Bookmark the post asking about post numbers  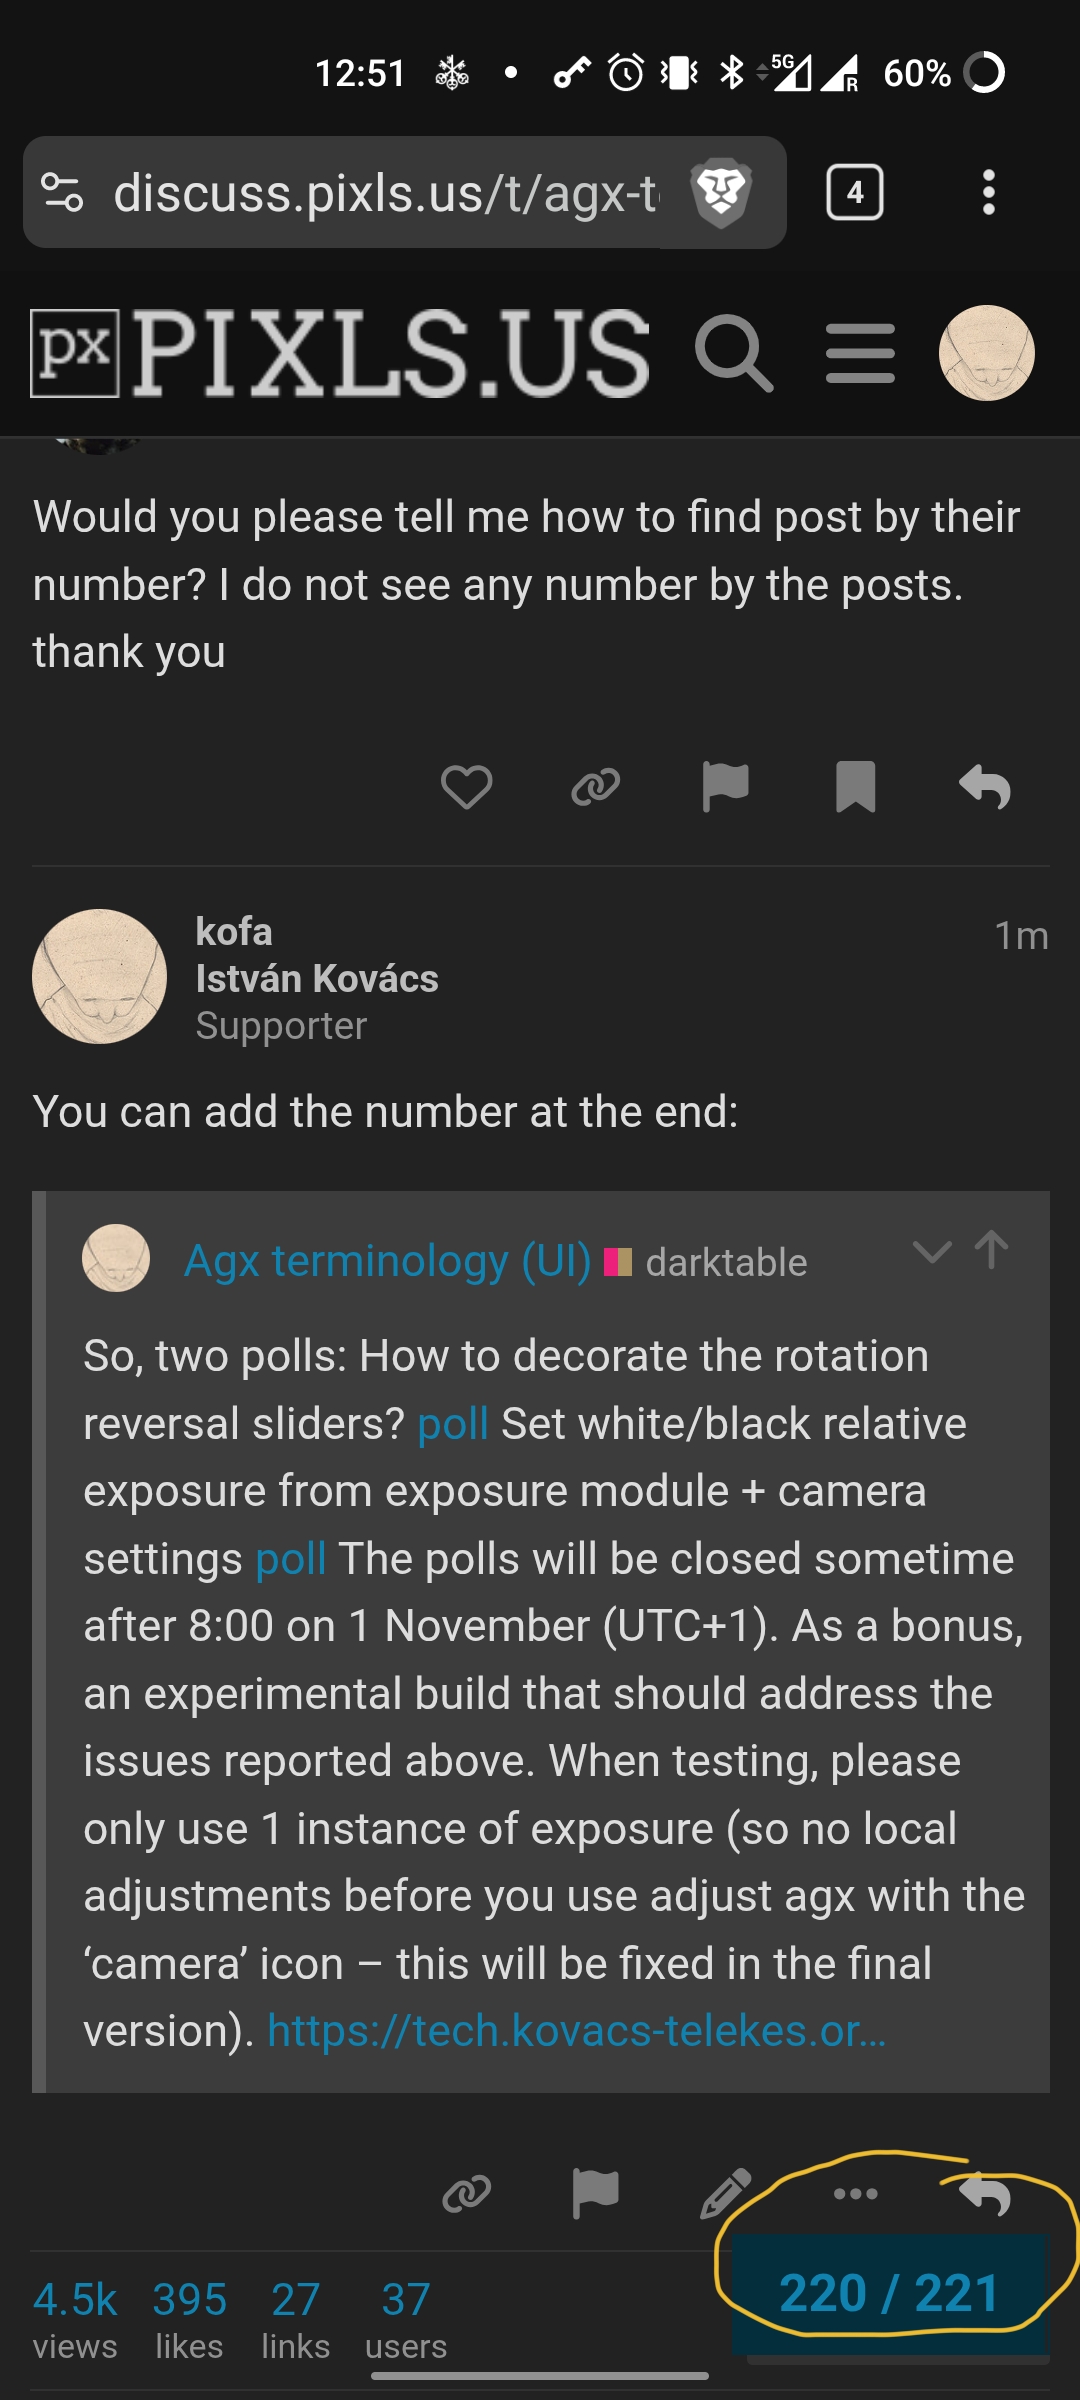point(855,787)
